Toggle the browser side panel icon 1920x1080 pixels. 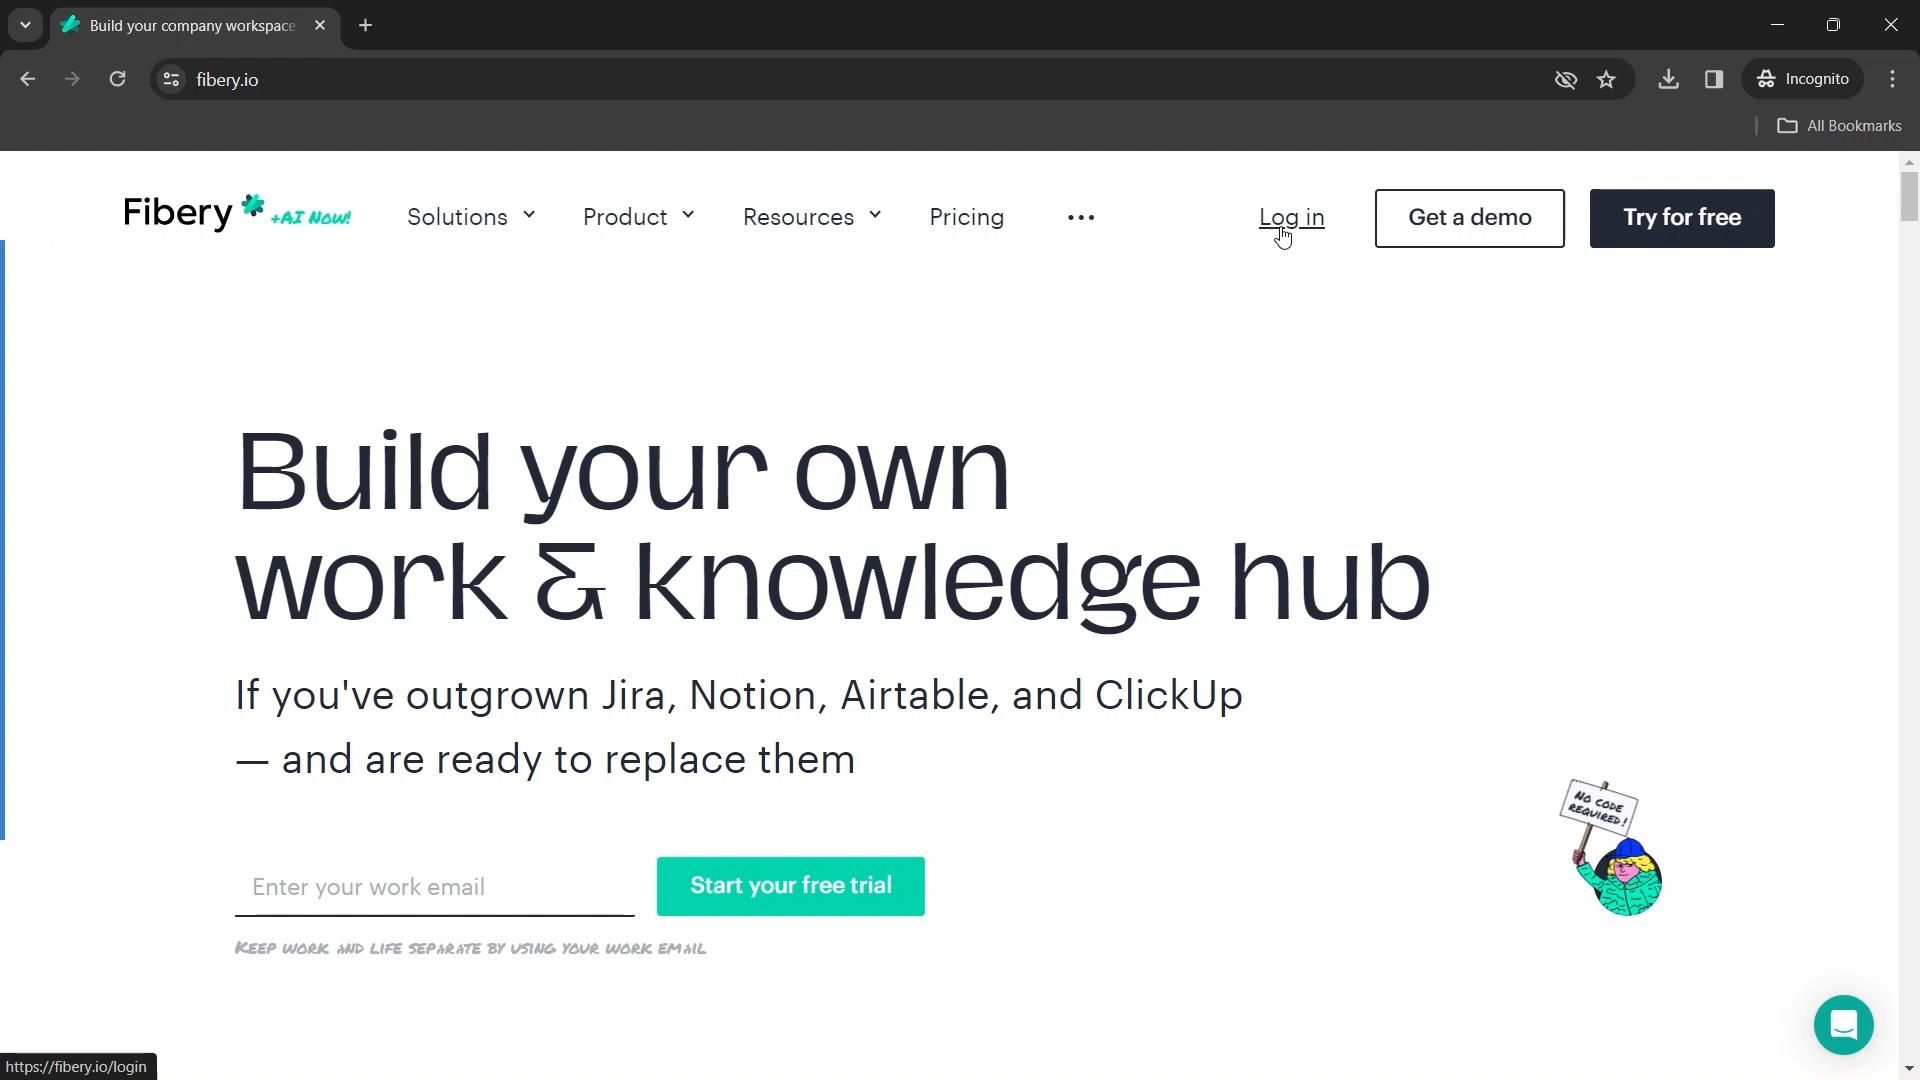[x=1714, y=79]
